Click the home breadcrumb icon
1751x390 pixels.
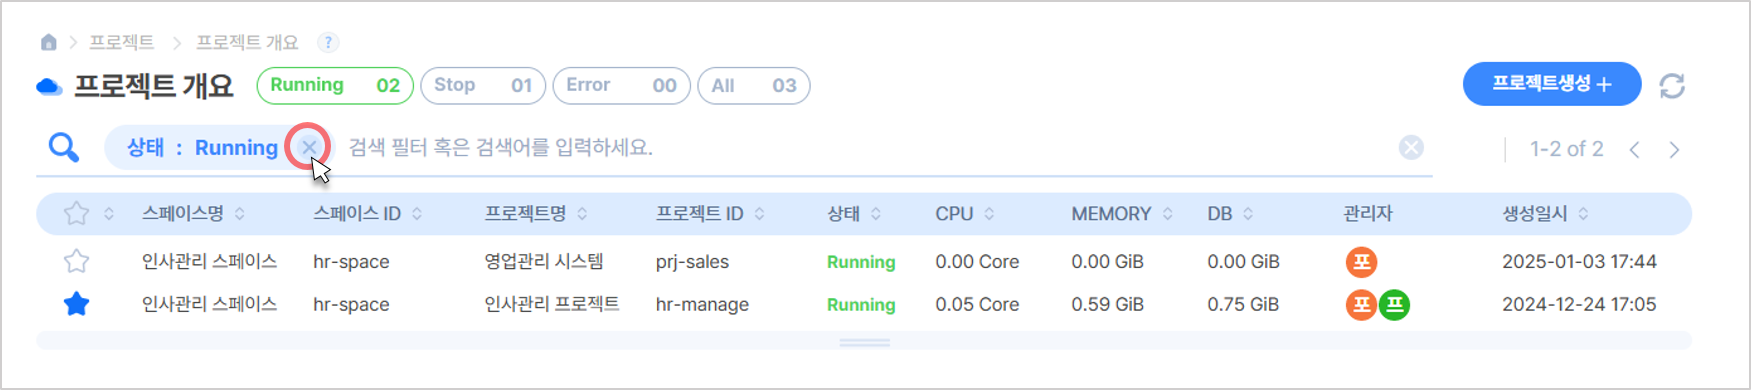(x=48, y=42)
